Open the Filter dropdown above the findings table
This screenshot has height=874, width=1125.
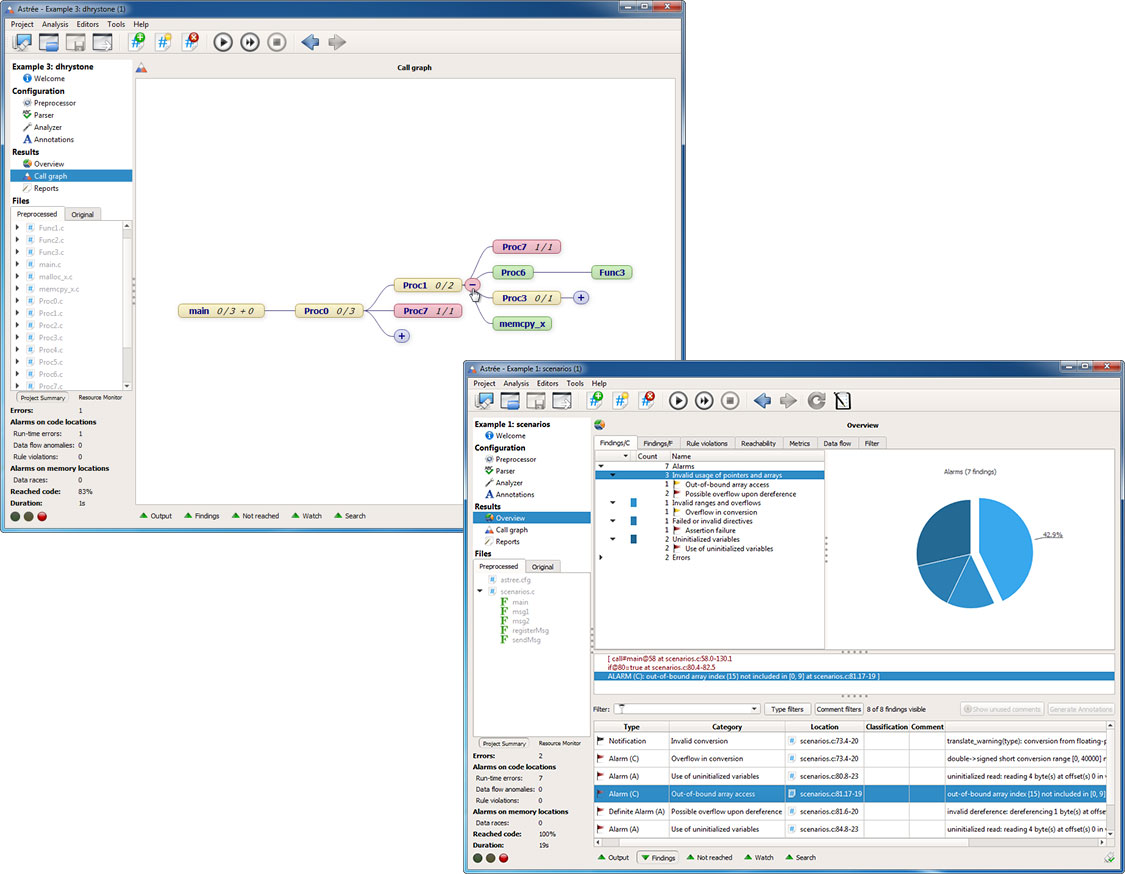(x=754, y=708)
